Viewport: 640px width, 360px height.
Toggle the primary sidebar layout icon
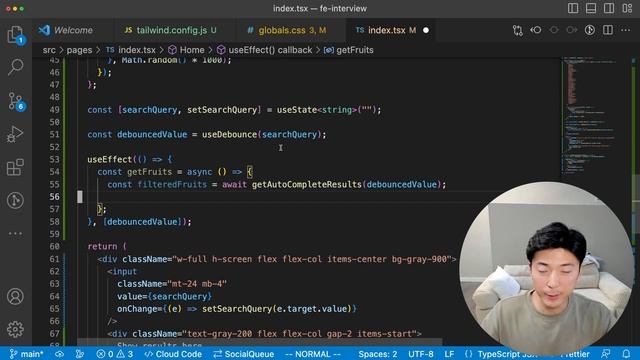(x=573, y=8)
